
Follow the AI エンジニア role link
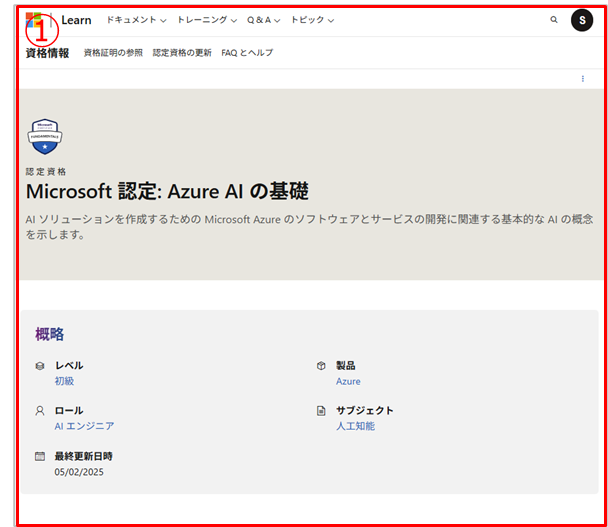tap(84, 426)
